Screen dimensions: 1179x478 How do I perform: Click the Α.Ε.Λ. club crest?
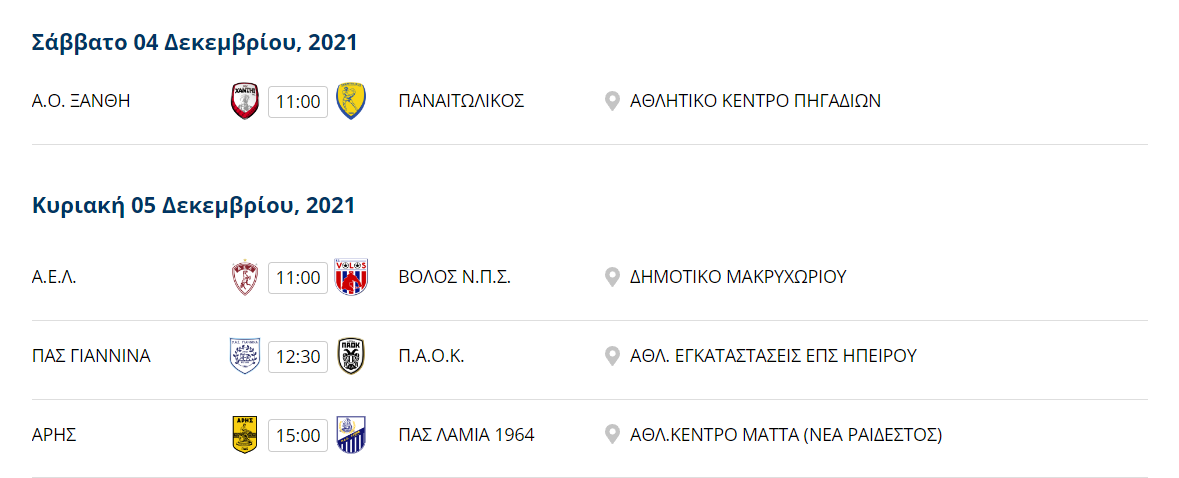tap(244, 277)
